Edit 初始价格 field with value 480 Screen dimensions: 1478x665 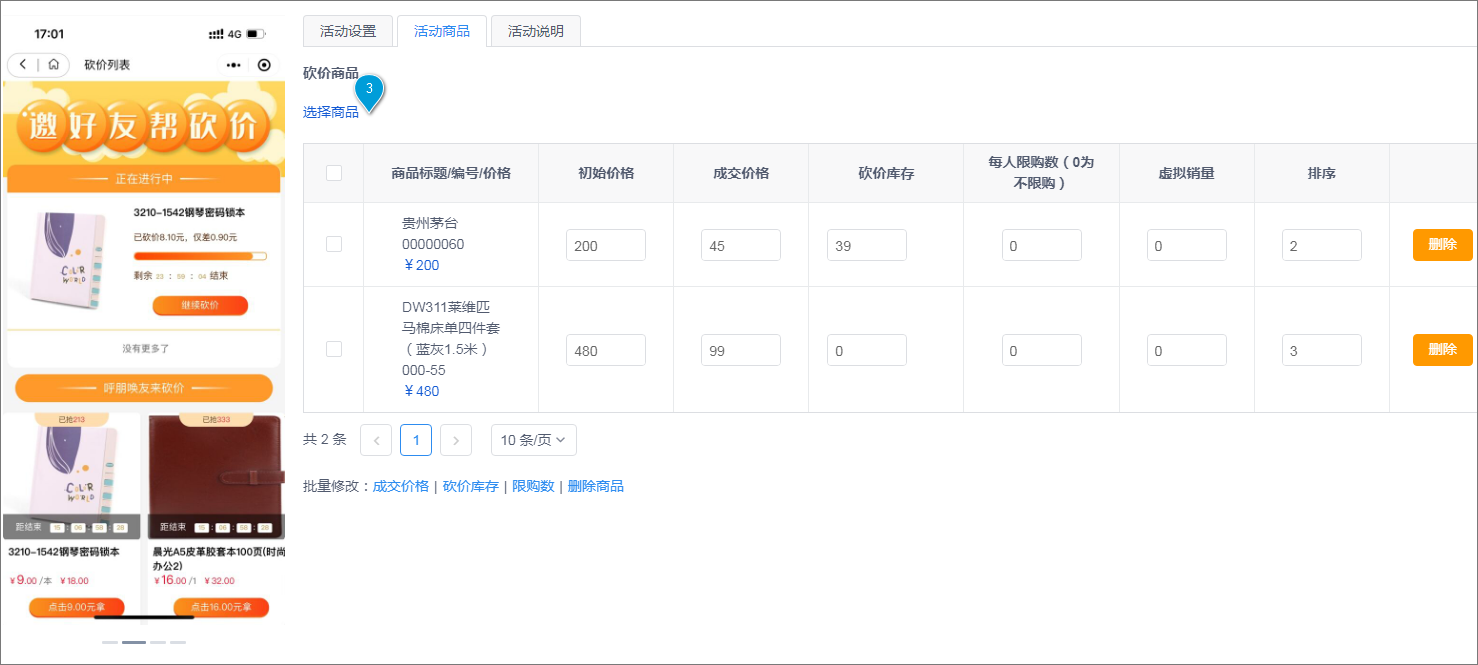pyautogui.click(x=606, y=350)
